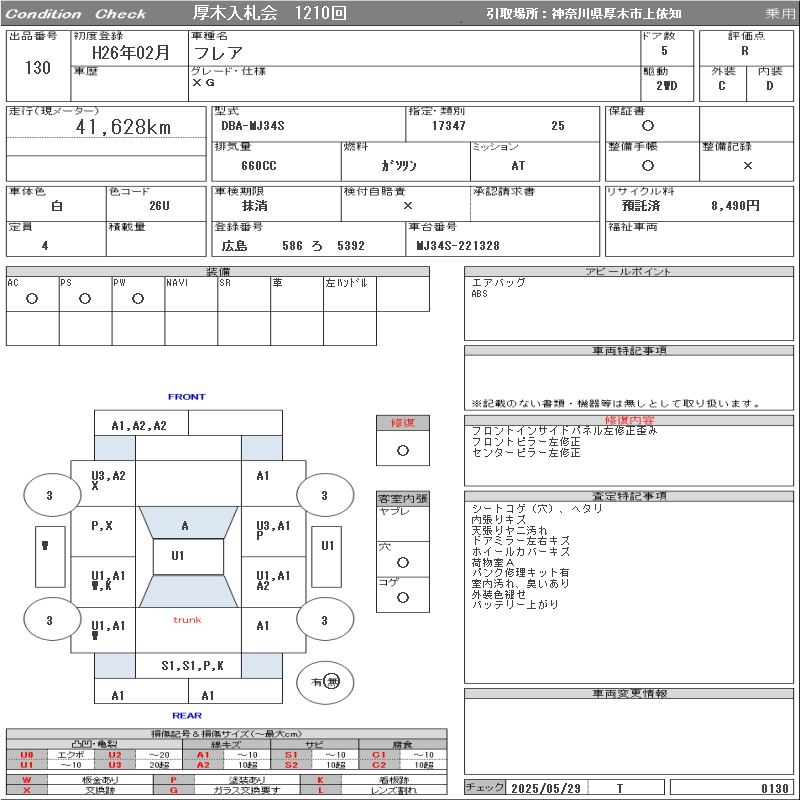
Task: Click the U1 mark on the car roof
Action: (177, 556)
